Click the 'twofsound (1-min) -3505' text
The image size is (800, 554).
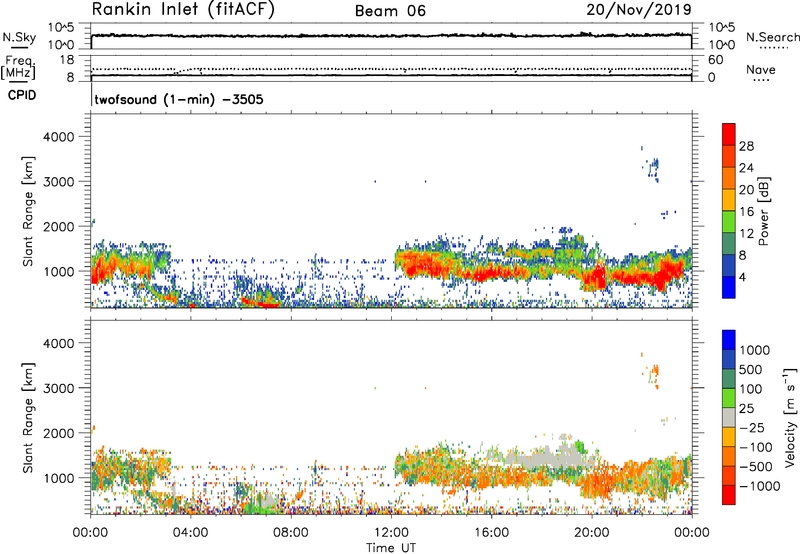click(x=179, y=99)
